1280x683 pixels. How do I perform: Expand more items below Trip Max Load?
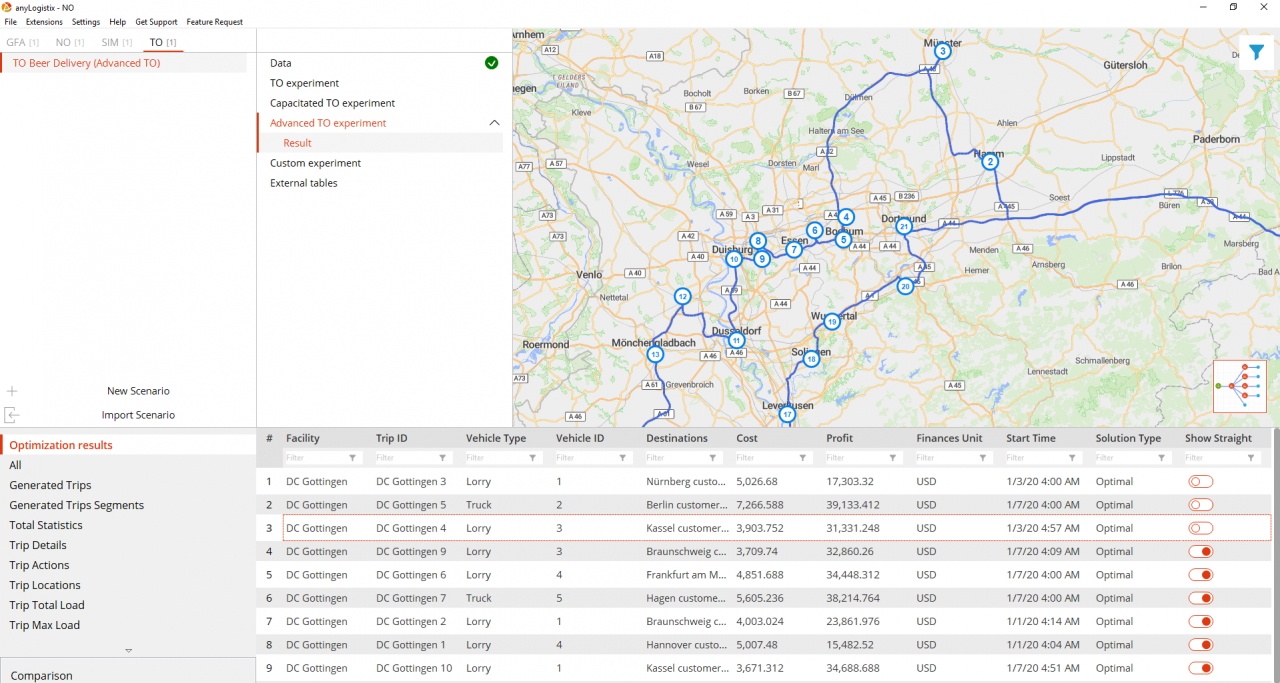[x=128, y=651]
